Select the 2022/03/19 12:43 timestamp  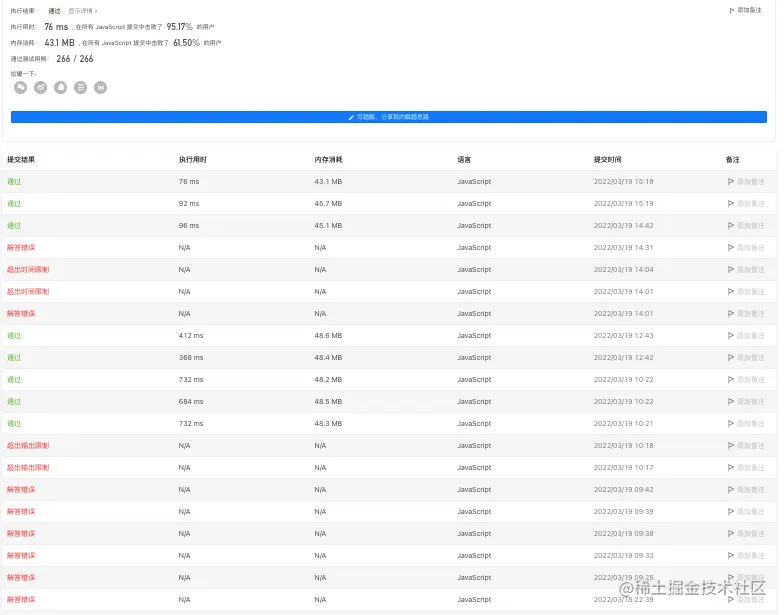pyautogui.click(x=624, y=336)
